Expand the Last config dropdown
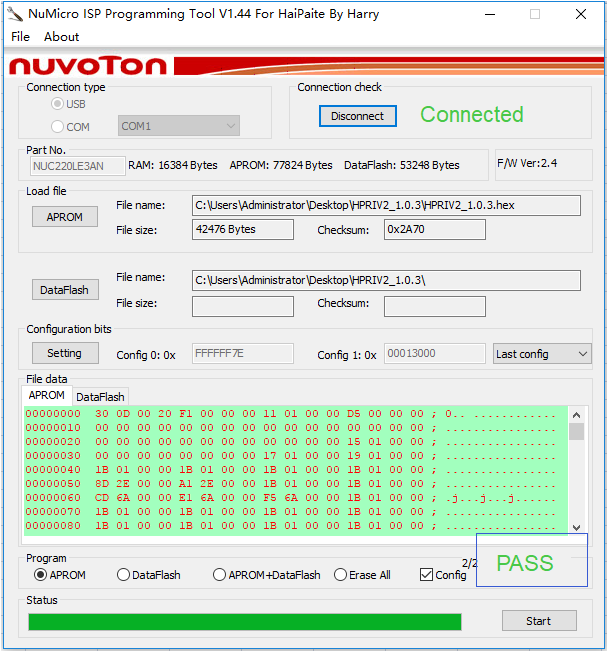608x652 pixels. pos(542,354)
